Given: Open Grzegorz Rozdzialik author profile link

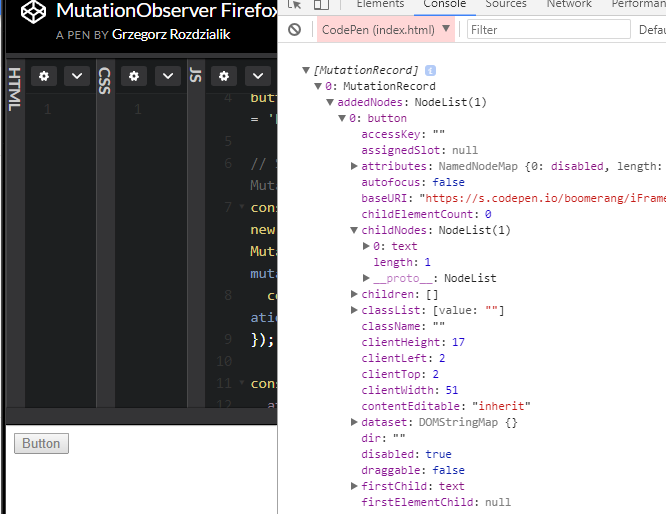Looking at the screenshot, I should click(x=171, y=34).
